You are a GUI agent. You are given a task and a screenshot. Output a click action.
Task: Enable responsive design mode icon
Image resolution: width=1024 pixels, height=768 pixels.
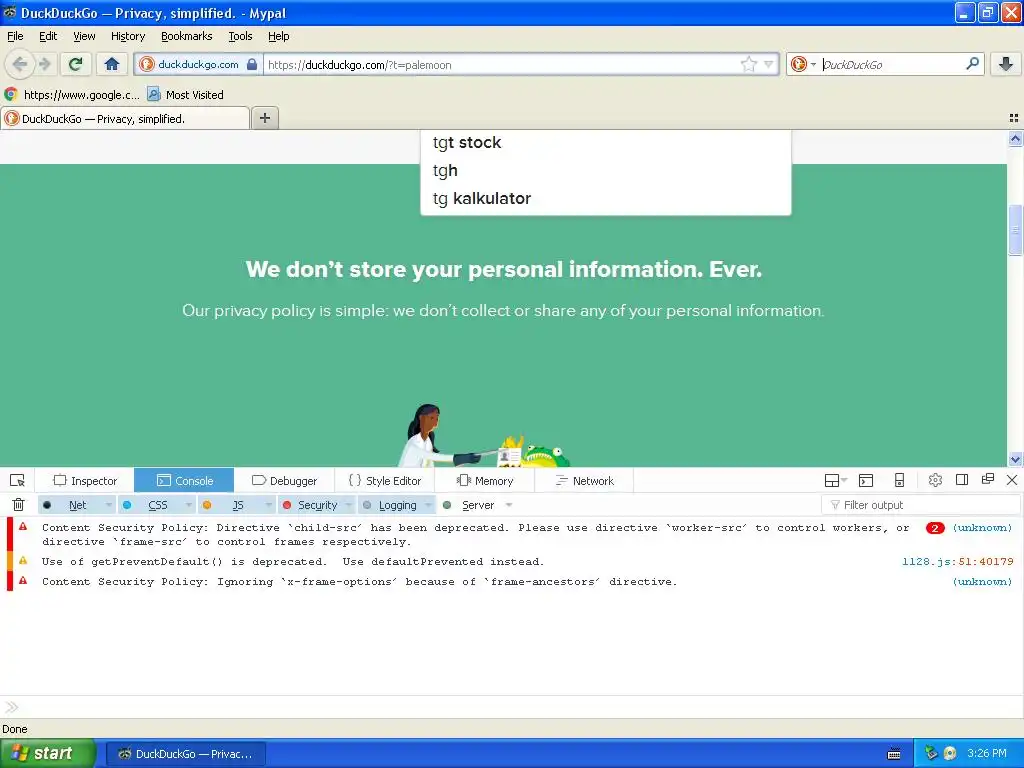tap(899, 481)
